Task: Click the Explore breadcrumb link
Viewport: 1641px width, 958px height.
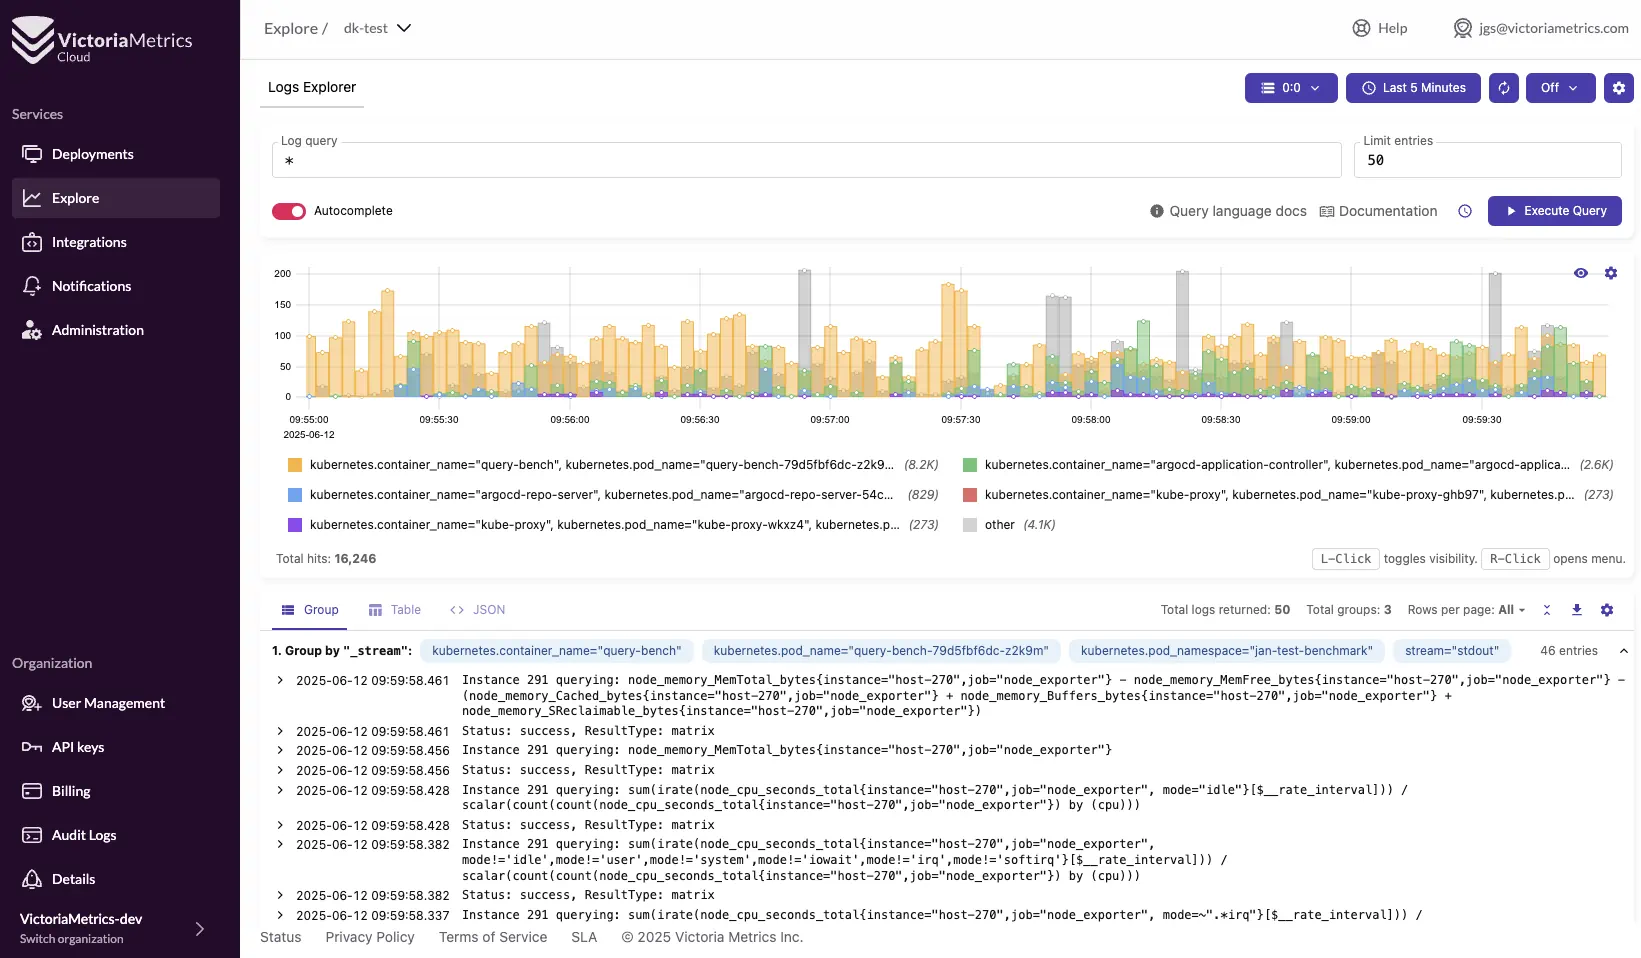Action: pyautogui.click(x=291, y=28)
